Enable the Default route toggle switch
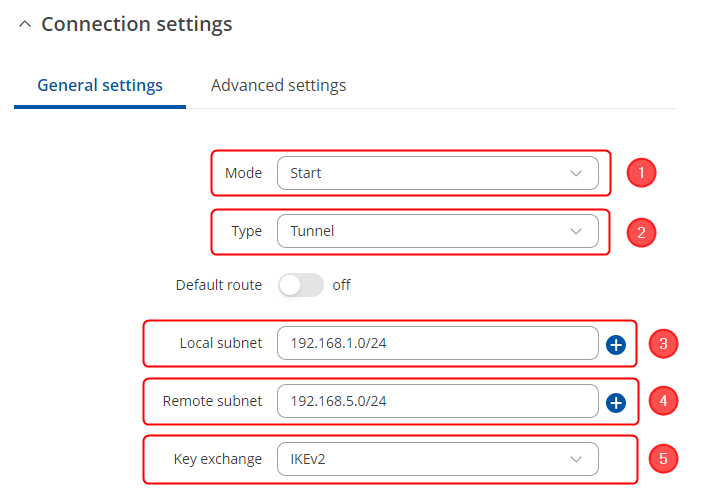Image resolution: width=701 pixels, height=492 pixels. pos(301,285)
